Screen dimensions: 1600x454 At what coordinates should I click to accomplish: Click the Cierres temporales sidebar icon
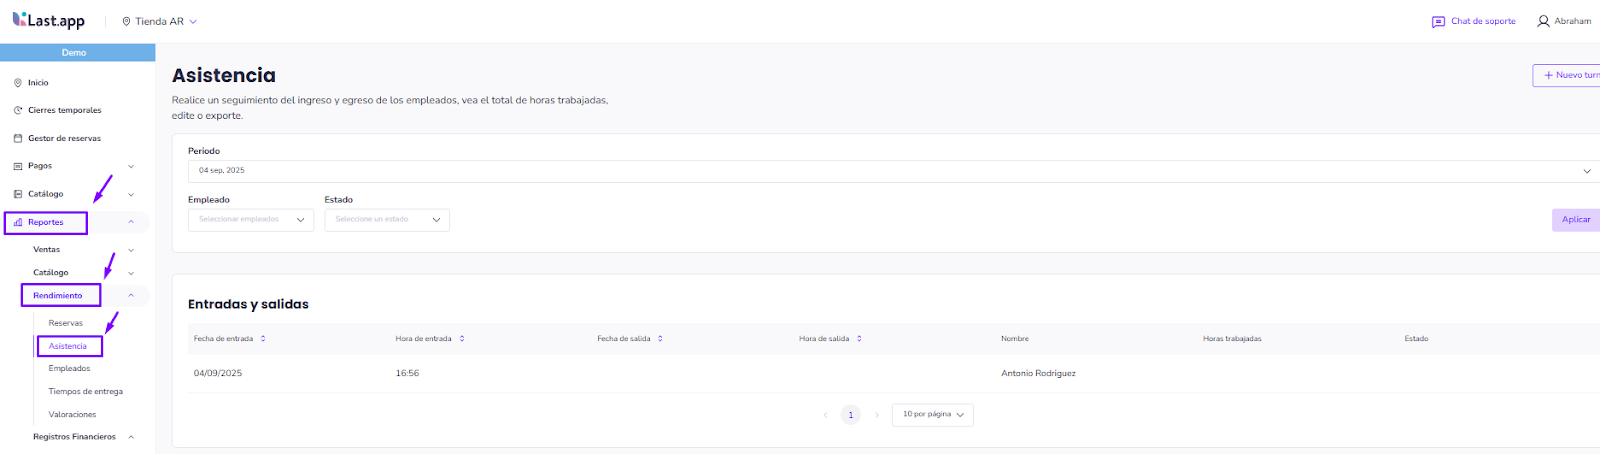18,110
